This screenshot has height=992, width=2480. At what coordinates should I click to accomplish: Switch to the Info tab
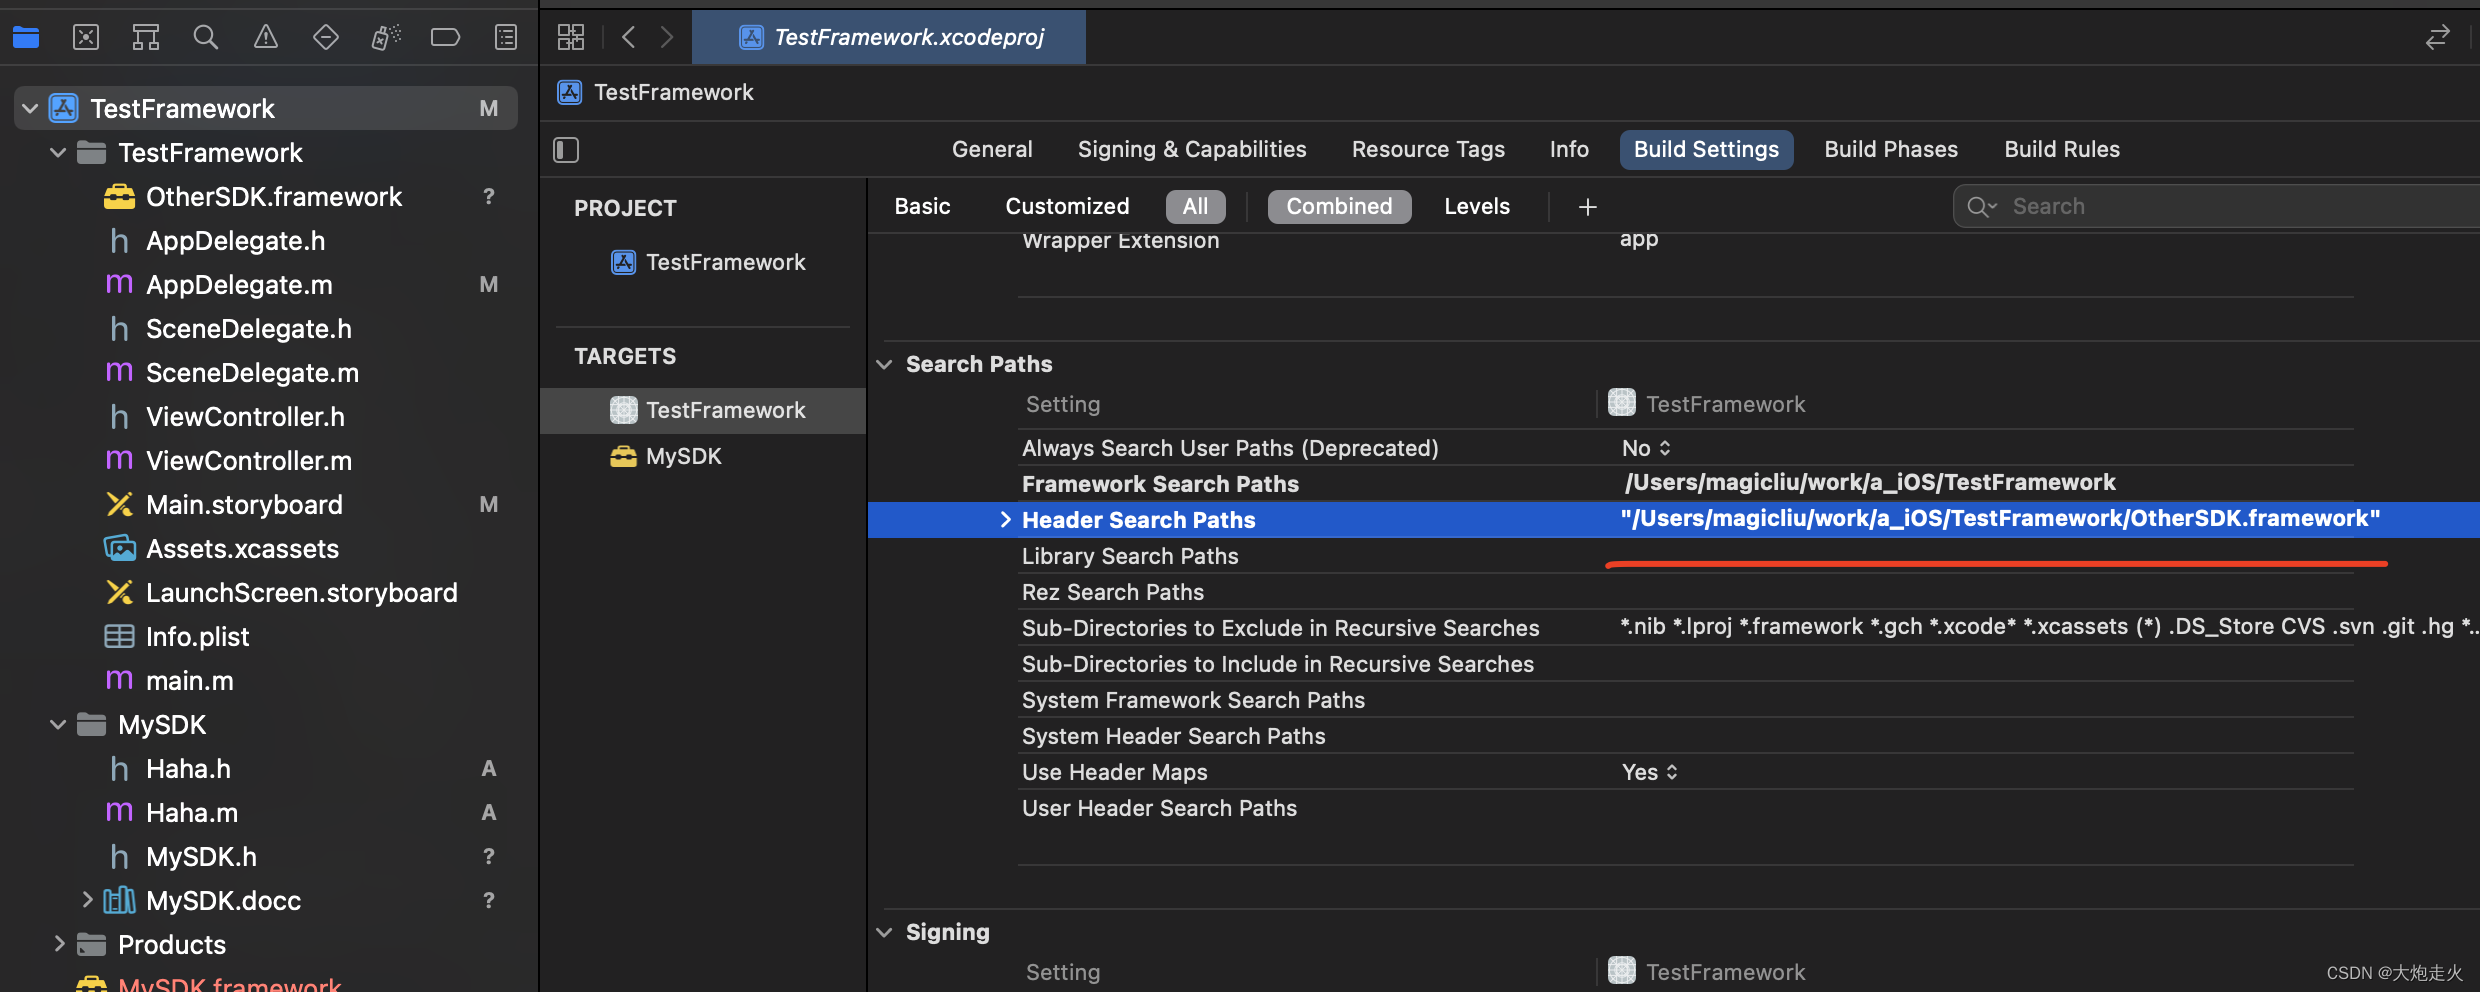tap(1569, 150)
